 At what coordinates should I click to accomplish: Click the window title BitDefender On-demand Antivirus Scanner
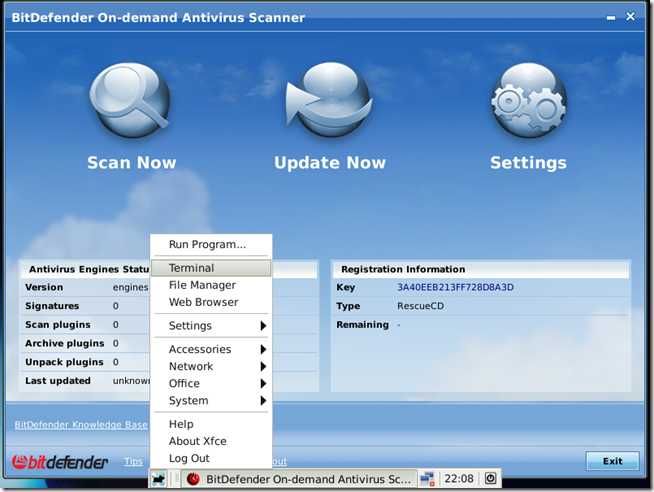tap(158, 18)
